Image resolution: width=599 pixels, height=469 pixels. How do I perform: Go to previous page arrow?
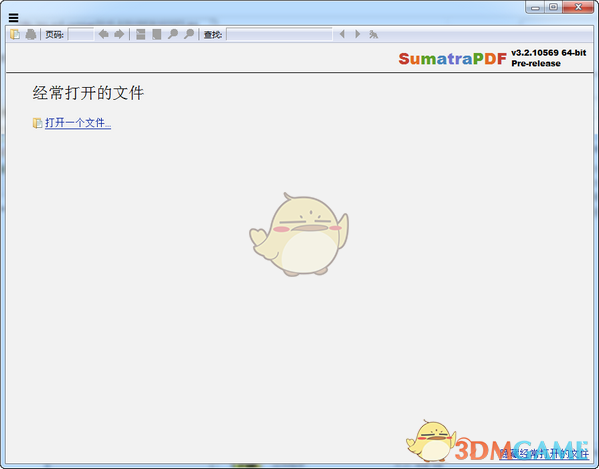[104, 34]
